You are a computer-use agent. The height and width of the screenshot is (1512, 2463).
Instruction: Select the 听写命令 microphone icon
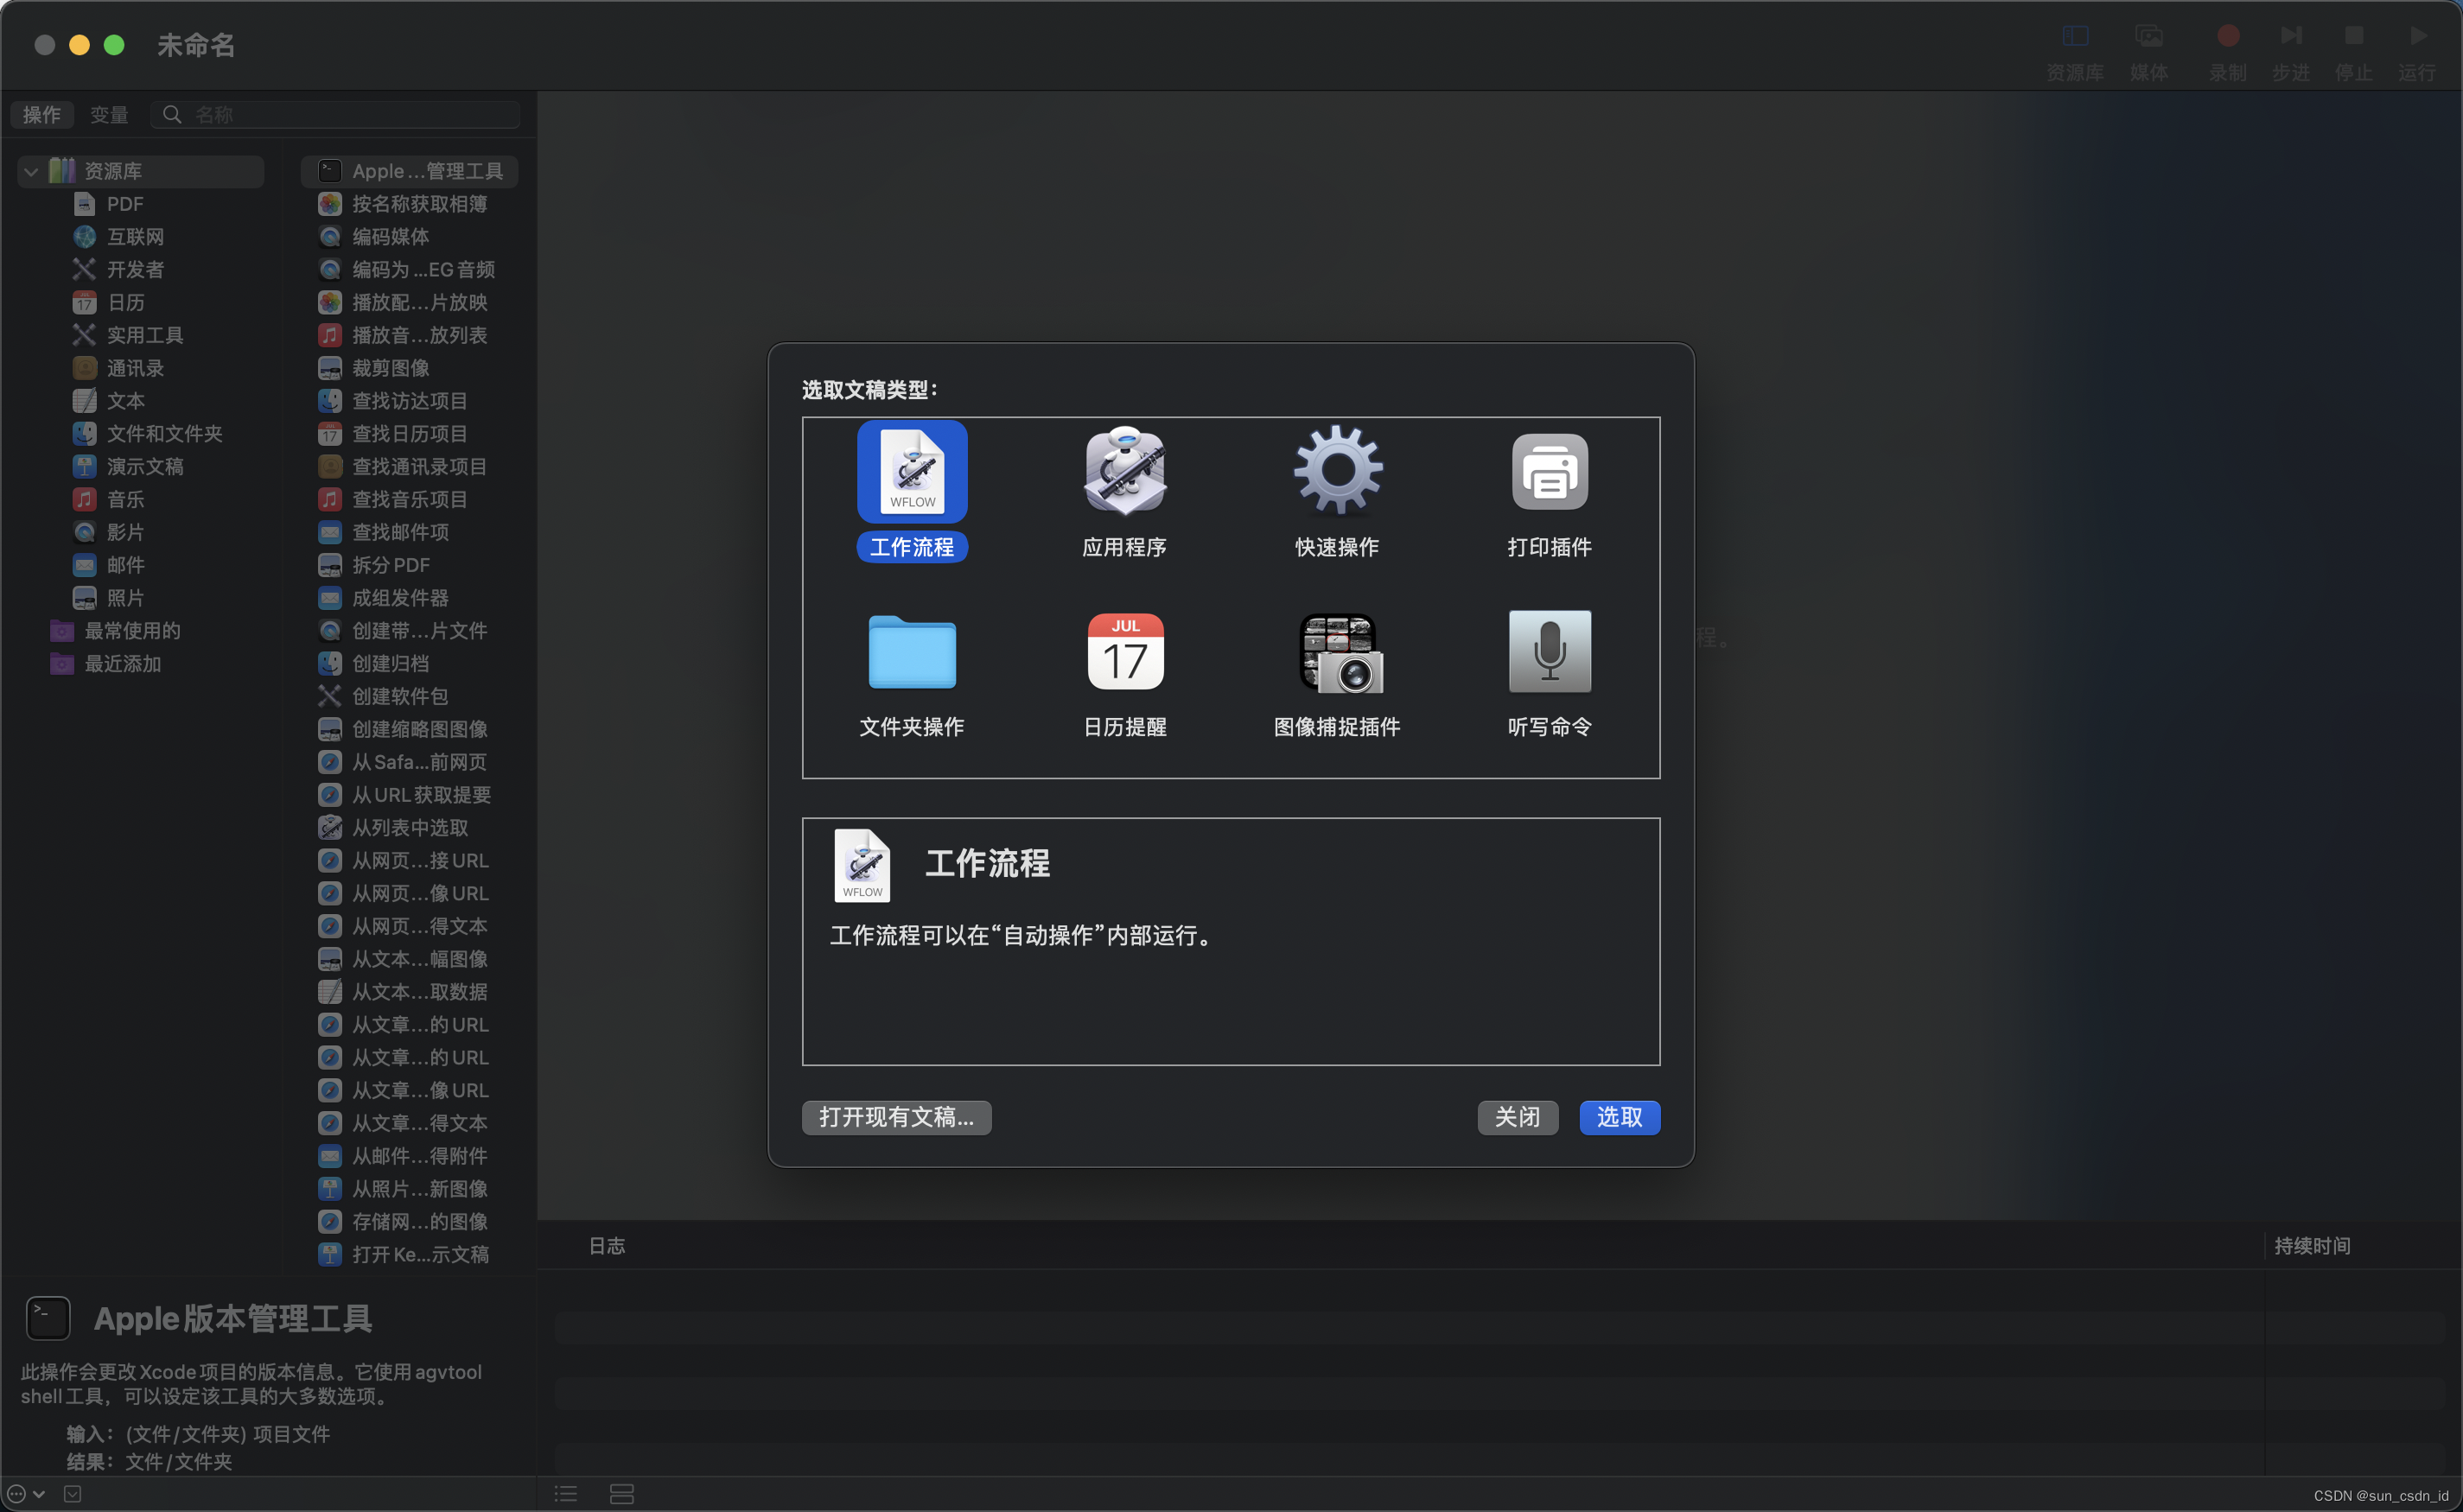[1549, 652]
